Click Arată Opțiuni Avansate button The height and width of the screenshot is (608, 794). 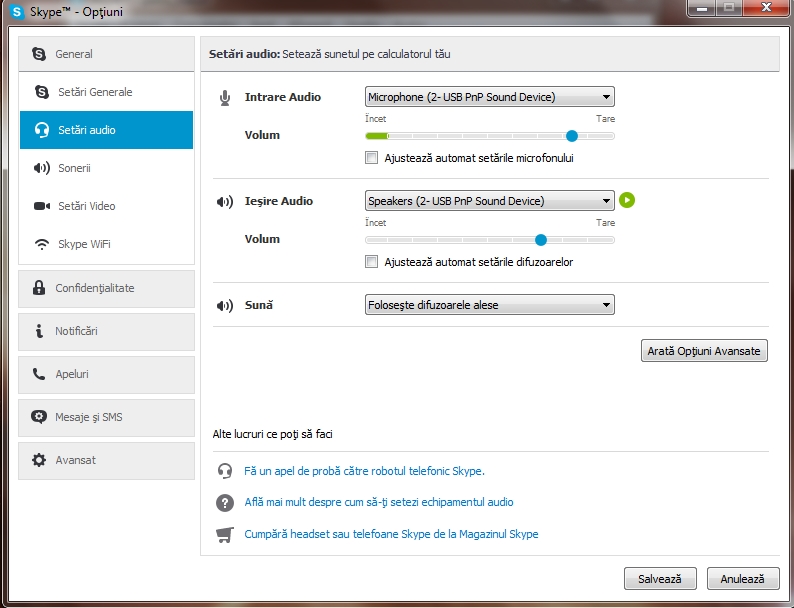click(x=704, y=351)
